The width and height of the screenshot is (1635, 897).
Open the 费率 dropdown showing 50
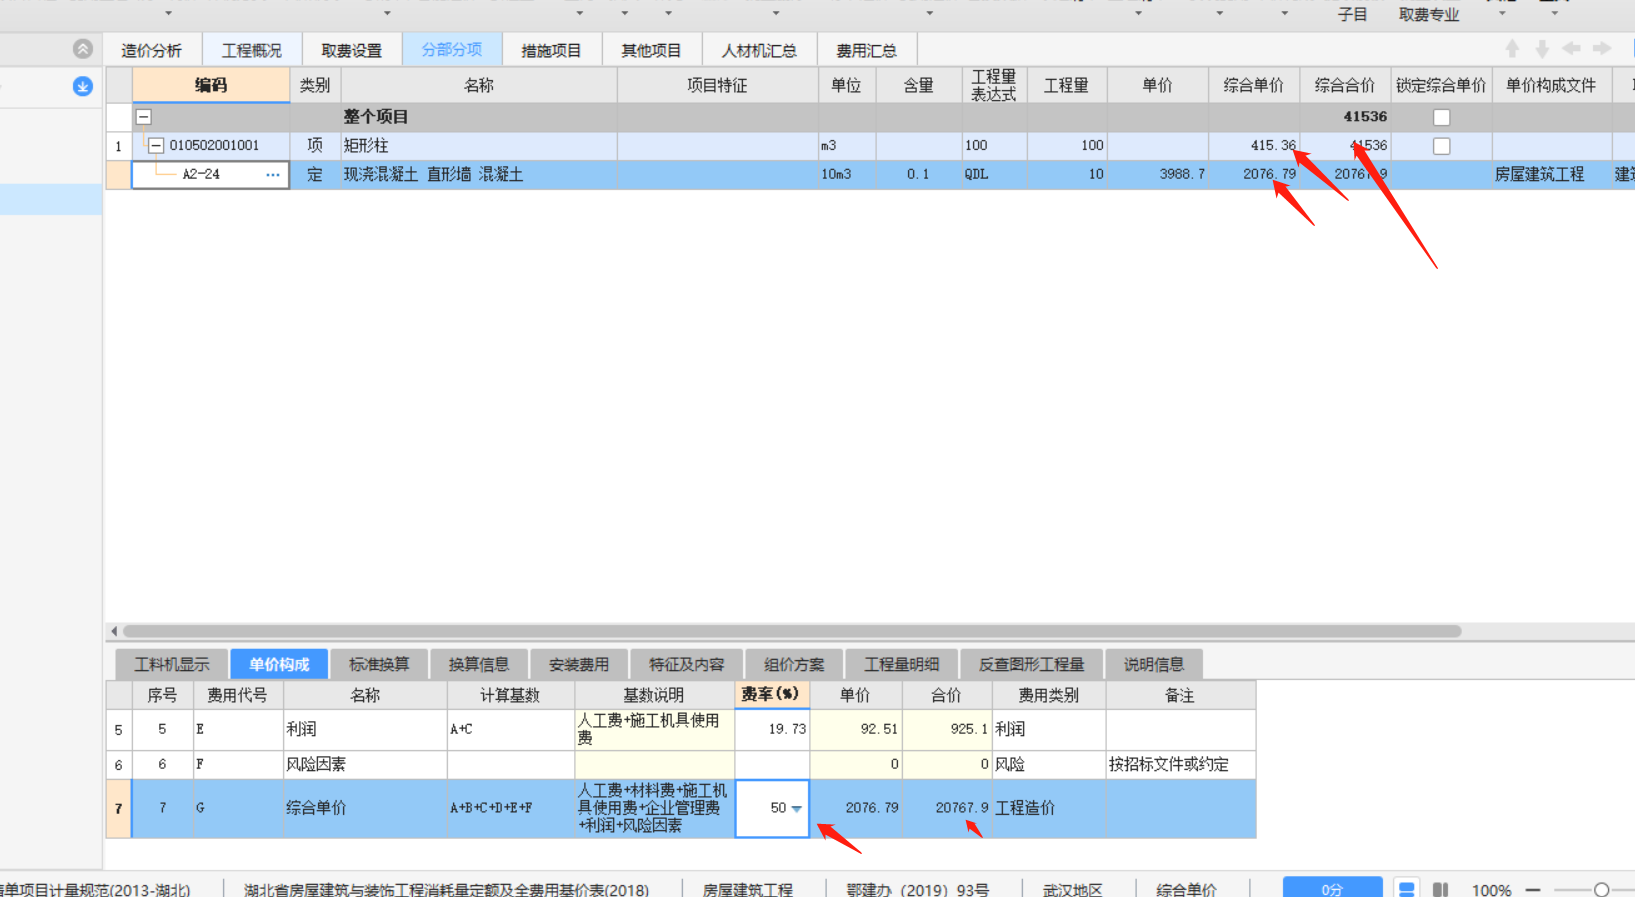pos(797,808)
